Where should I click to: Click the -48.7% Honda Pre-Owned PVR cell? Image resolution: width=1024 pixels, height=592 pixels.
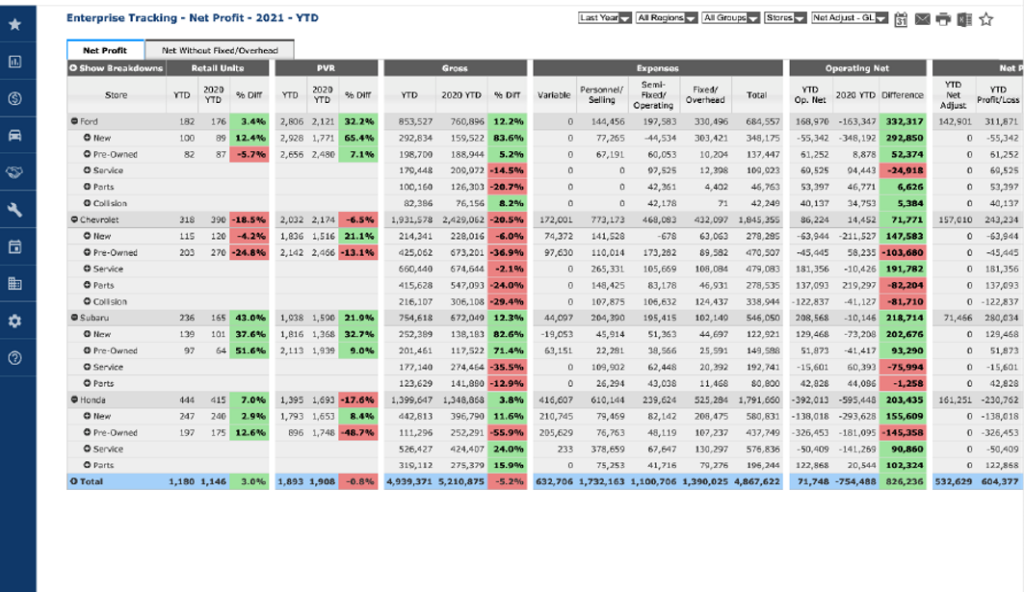[358, 433]
